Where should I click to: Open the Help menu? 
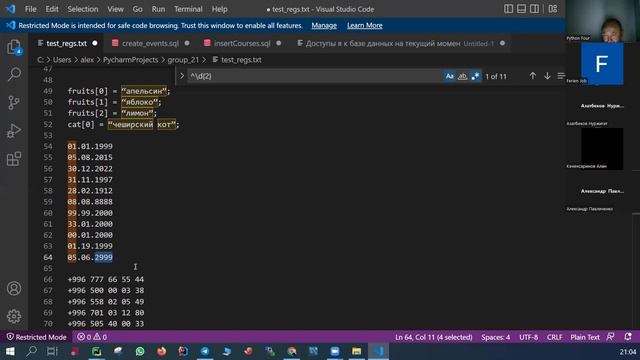(220, 9)
